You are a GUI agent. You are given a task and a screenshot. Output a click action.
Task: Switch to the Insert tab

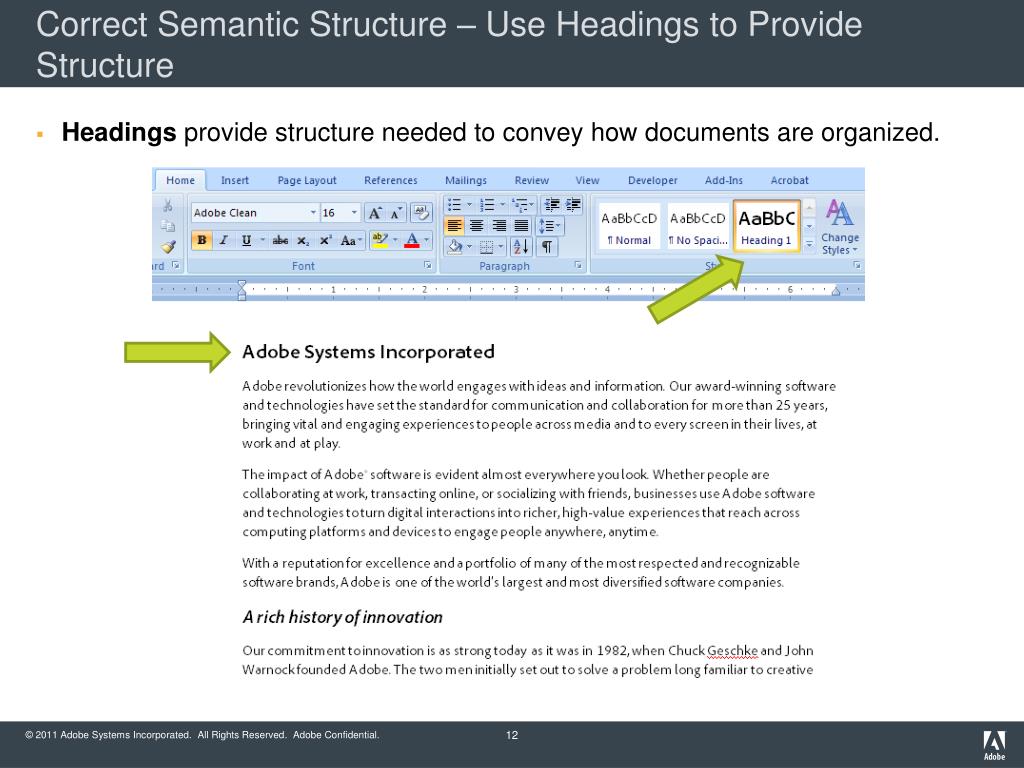(235, 180)
